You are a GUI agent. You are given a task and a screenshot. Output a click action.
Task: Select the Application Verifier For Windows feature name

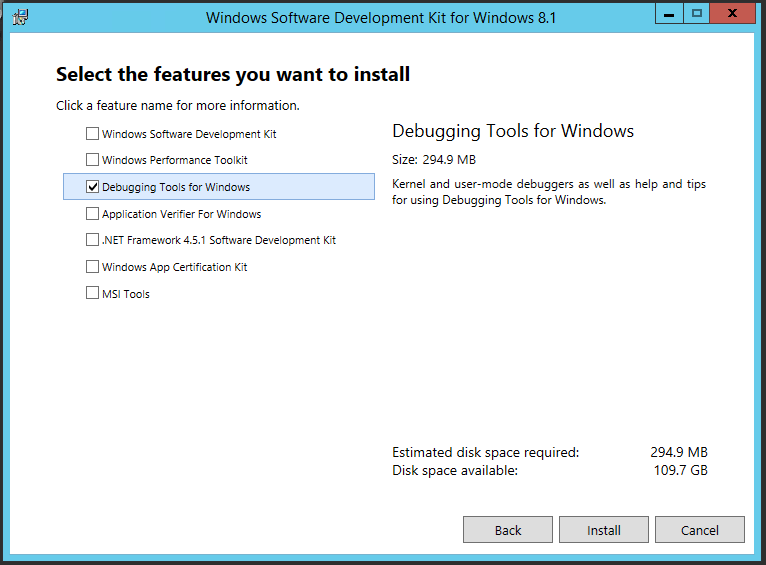(181, 214)
